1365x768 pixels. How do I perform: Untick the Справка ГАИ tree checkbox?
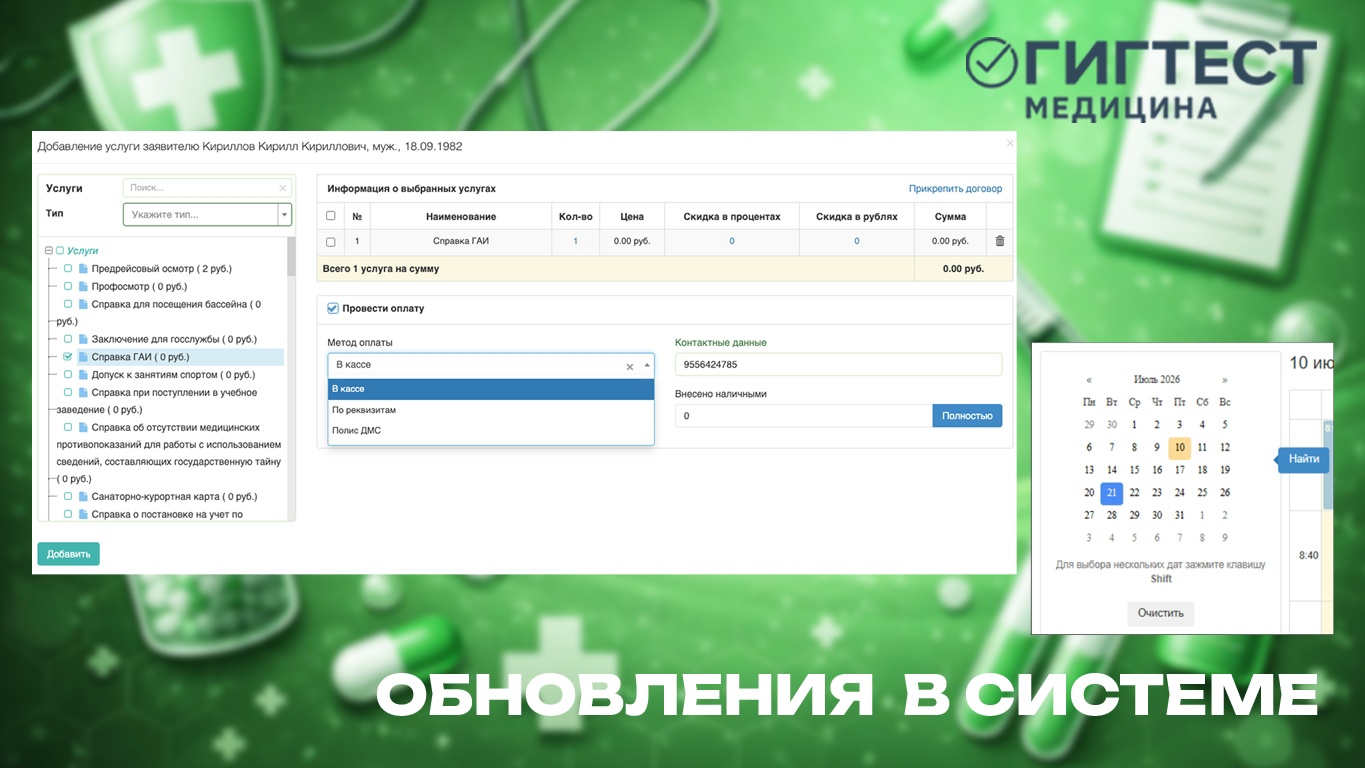(68, 357)
